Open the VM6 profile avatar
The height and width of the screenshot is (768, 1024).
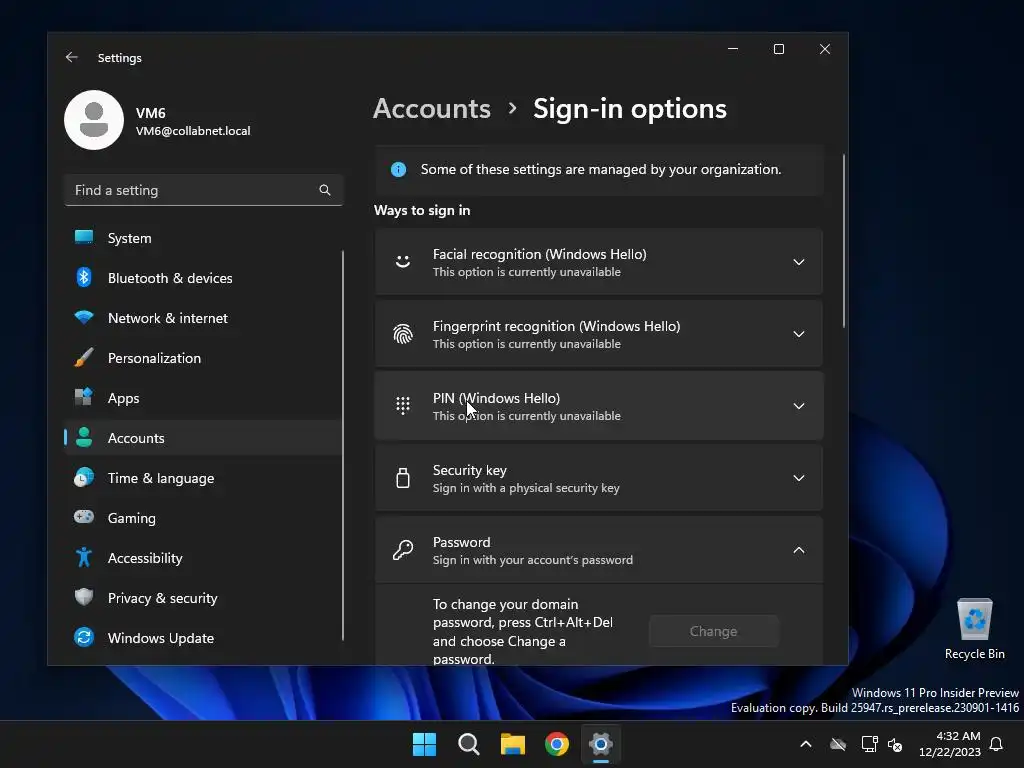(x=94, y=120)
